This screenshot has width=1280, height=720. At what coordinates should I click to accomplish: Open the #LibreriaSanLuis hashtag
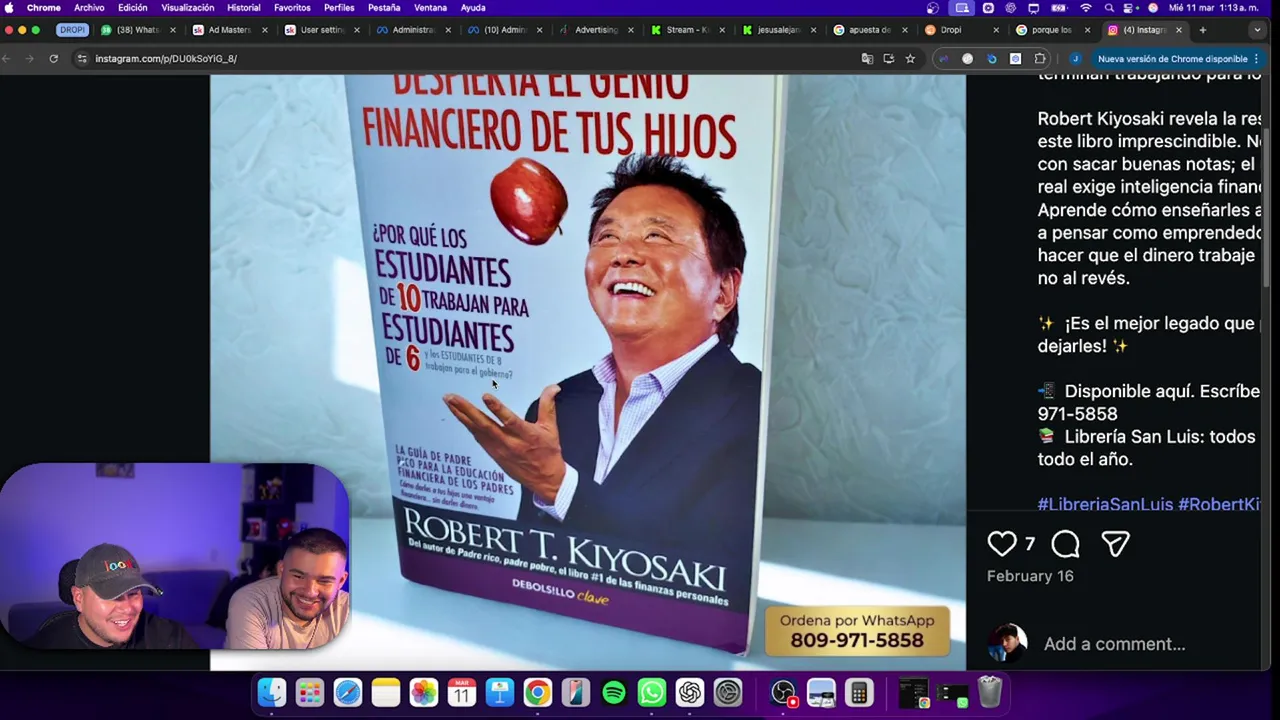tap(1105, 504)
